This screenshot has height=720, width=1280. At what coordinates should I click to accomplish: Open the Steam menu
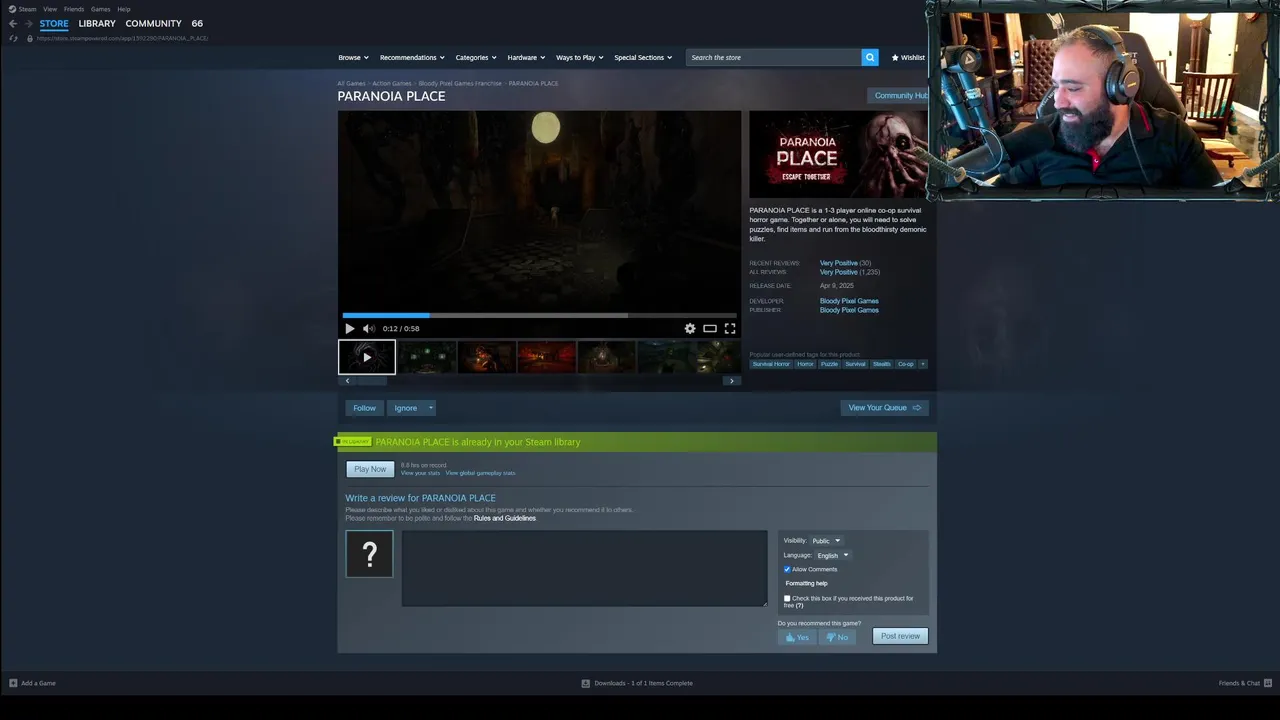[x=27, y=9]
